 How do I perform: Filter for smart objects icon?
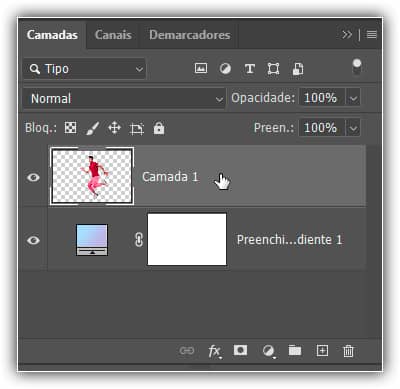(x=298, y=69)
